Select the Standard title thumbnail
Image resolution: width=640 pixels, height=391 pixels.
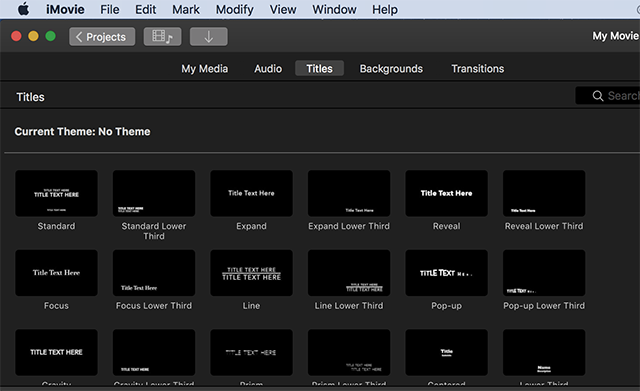(x=56, y=193)
